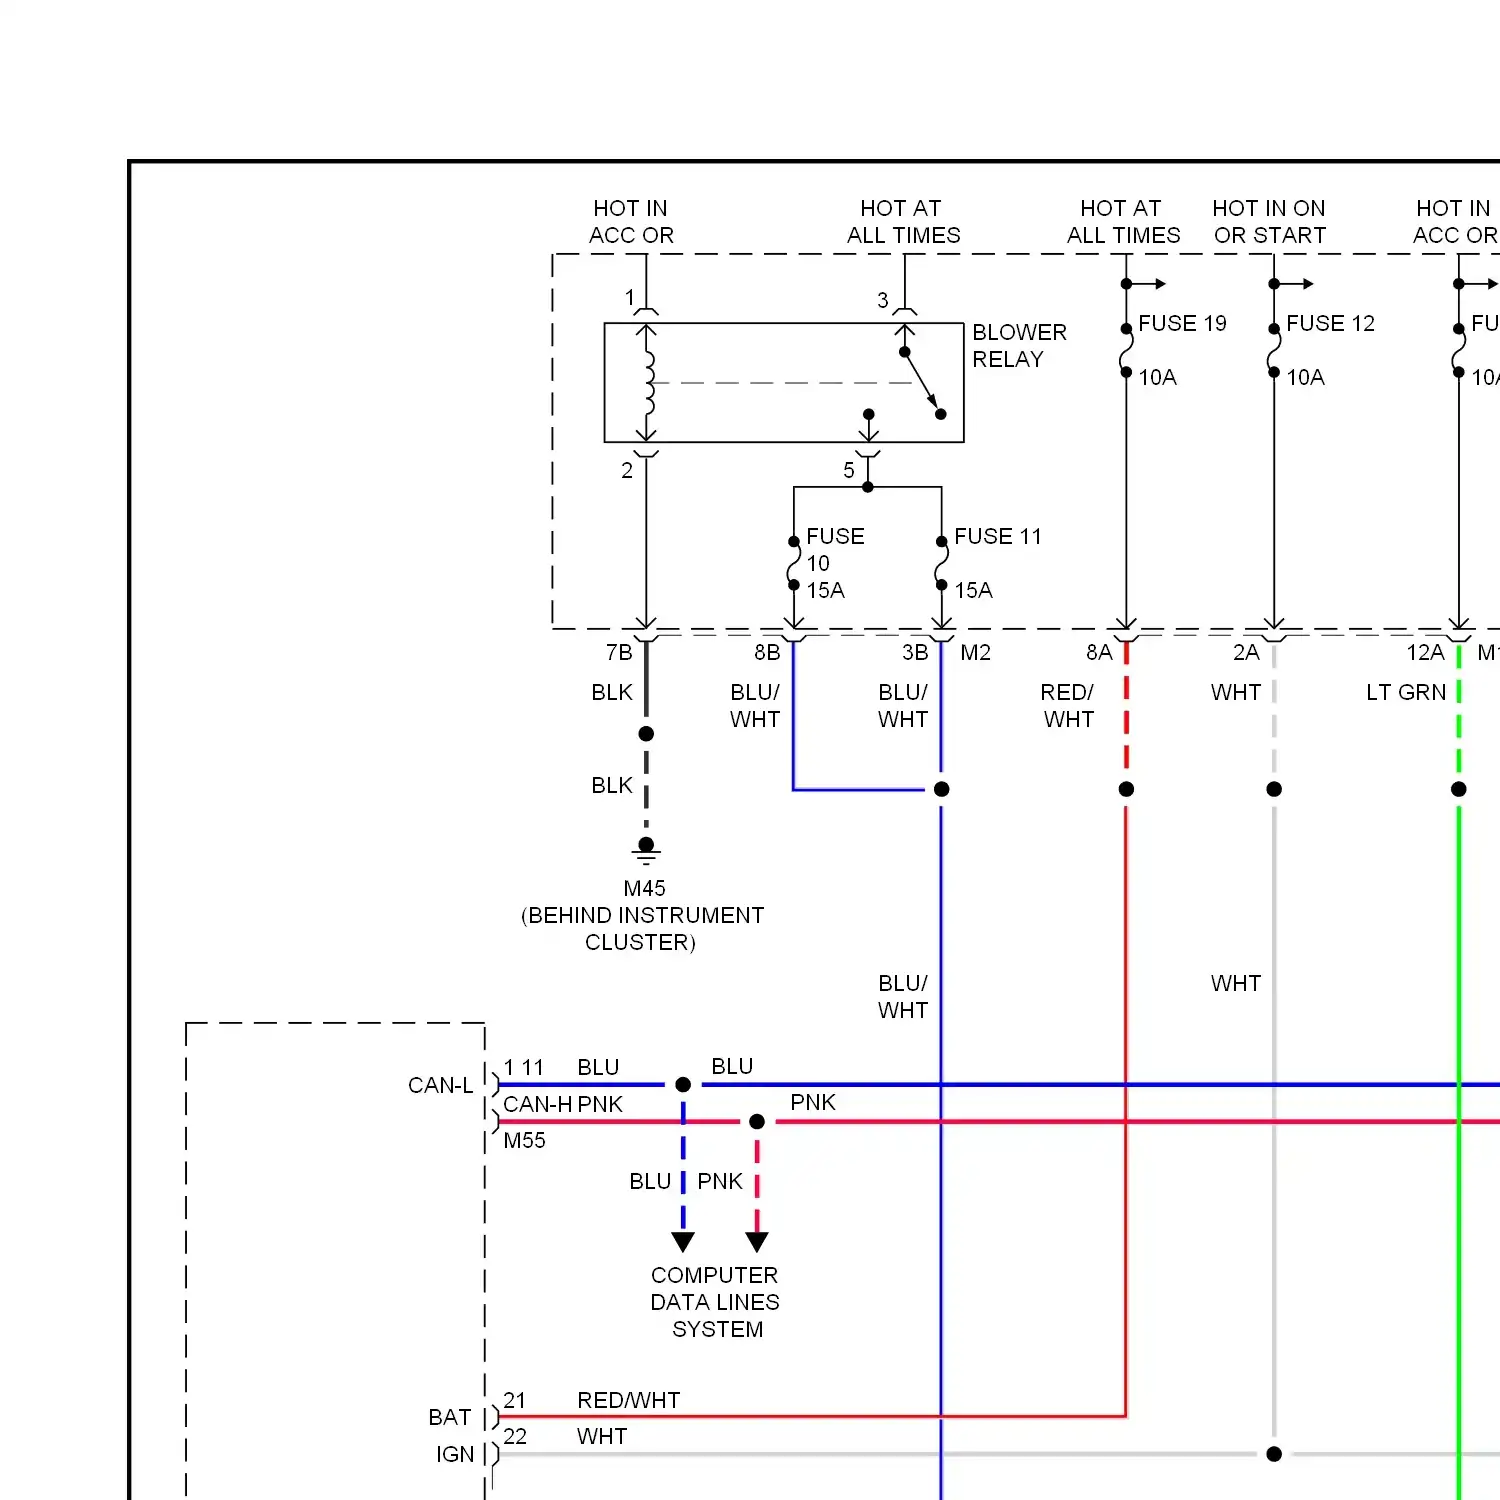Click the splice dot on the CAN-L blue wire
Viewport: 1500px width, 1500px height.
coord(683,1085)
